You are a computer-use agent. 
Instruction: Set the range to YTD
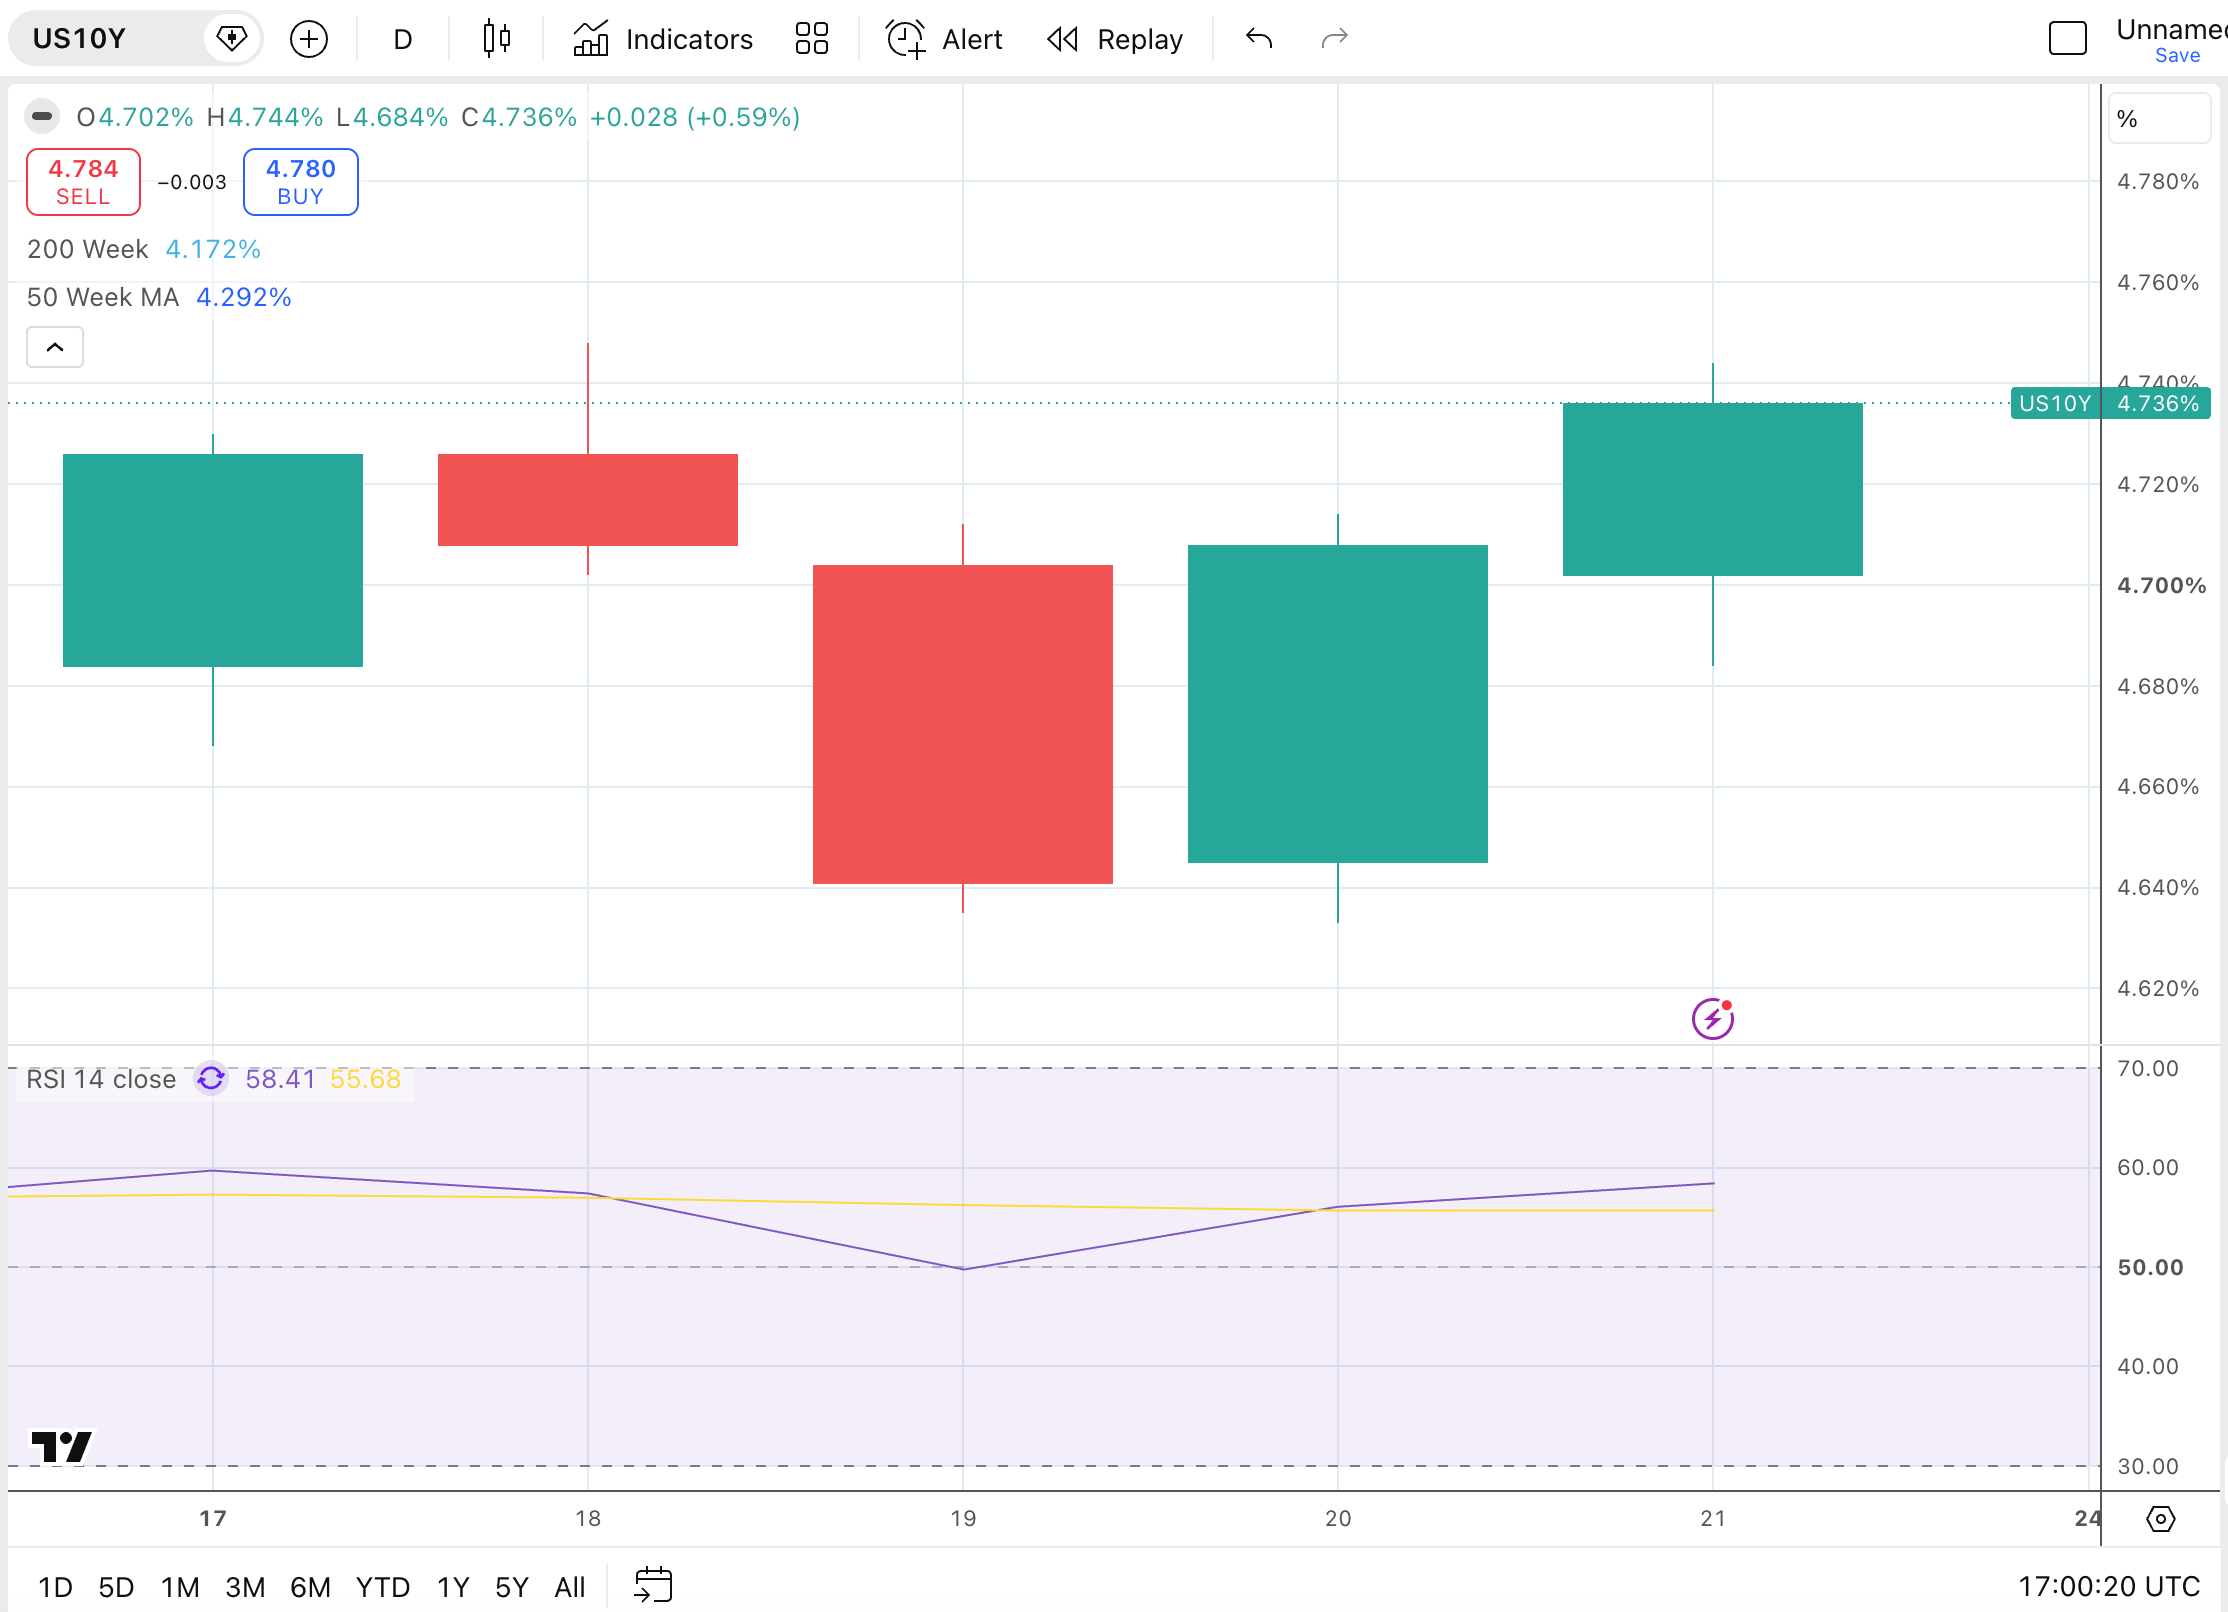click(383, 1587)
